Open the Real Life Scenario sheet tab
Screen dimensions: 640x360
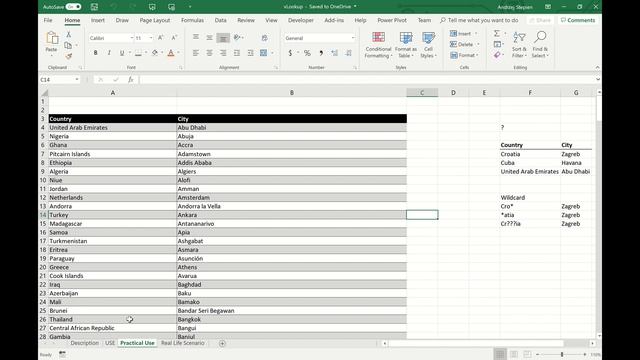pyautogui.click(x=182, y=343)
